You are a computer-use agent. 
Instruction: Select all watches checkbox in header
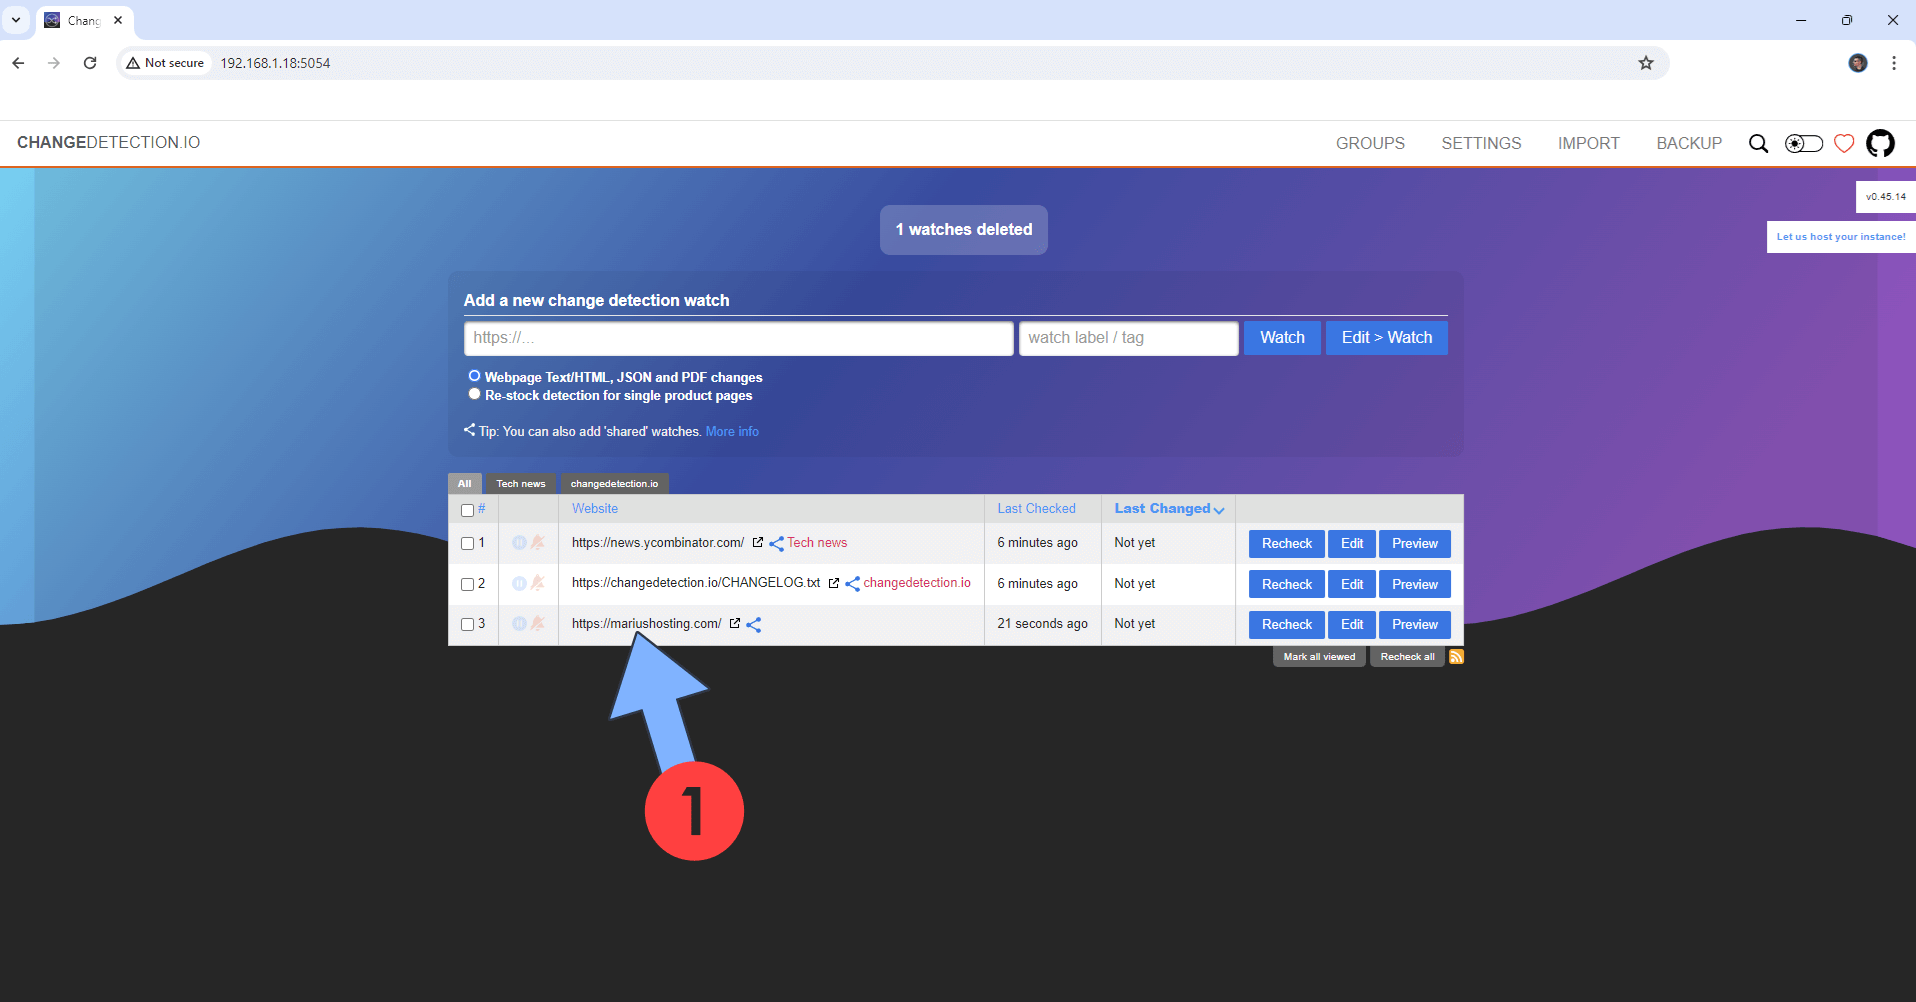point(467,510)
